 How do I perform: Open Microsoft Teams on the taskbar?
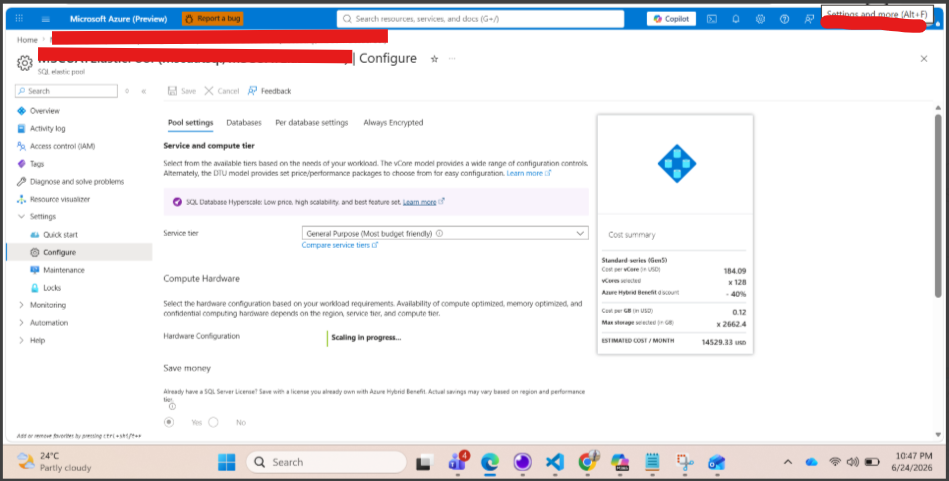click(x=457, y=462)
